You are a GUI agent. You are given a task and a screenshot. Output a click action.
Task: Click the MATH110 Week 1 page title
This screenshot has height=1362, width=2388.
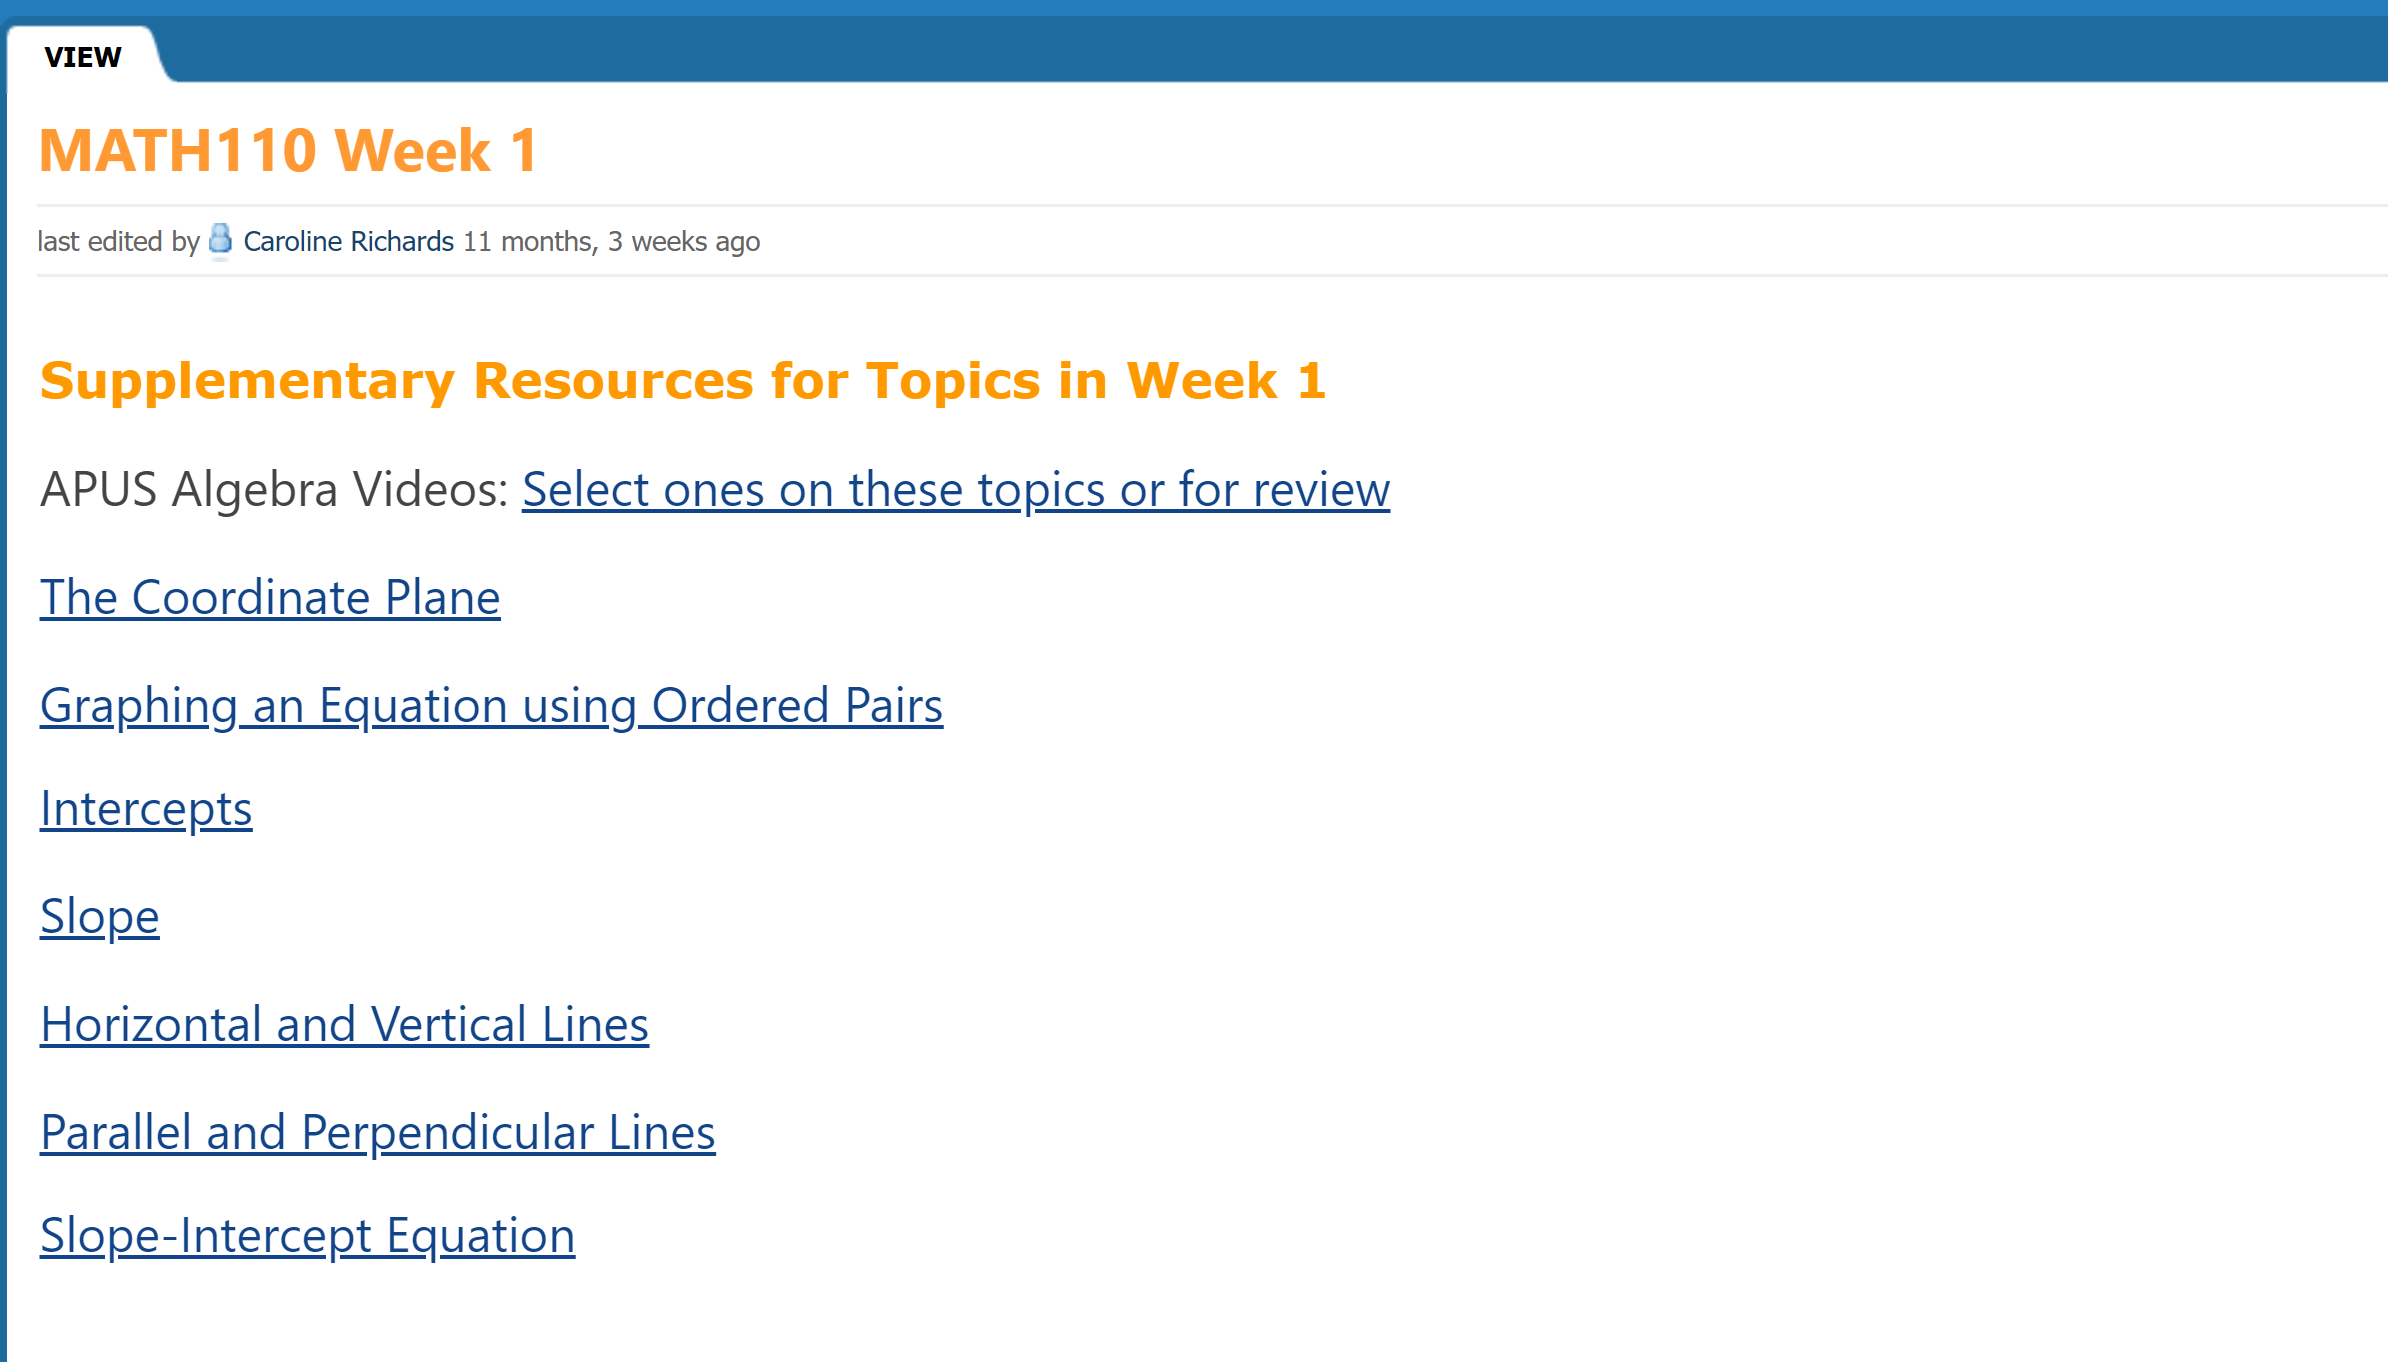click(288, 151)
